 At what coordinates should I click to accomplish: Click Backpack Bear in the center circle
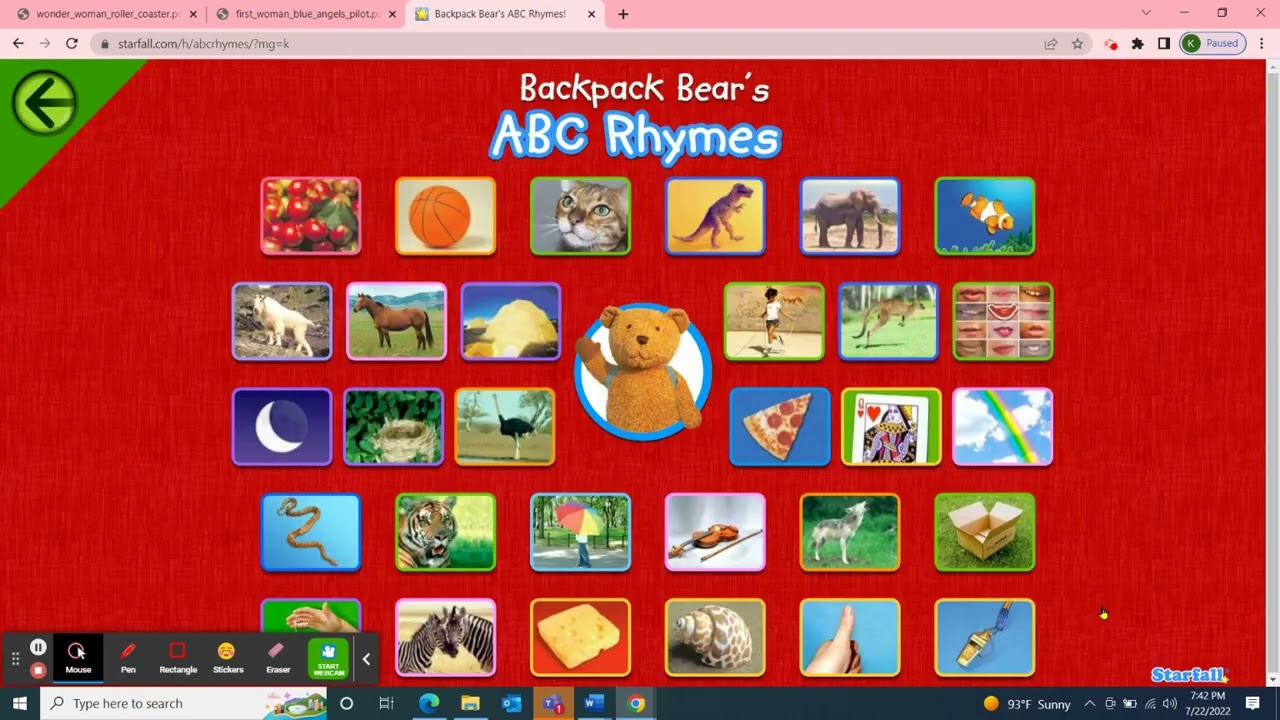tap(643, 372)
